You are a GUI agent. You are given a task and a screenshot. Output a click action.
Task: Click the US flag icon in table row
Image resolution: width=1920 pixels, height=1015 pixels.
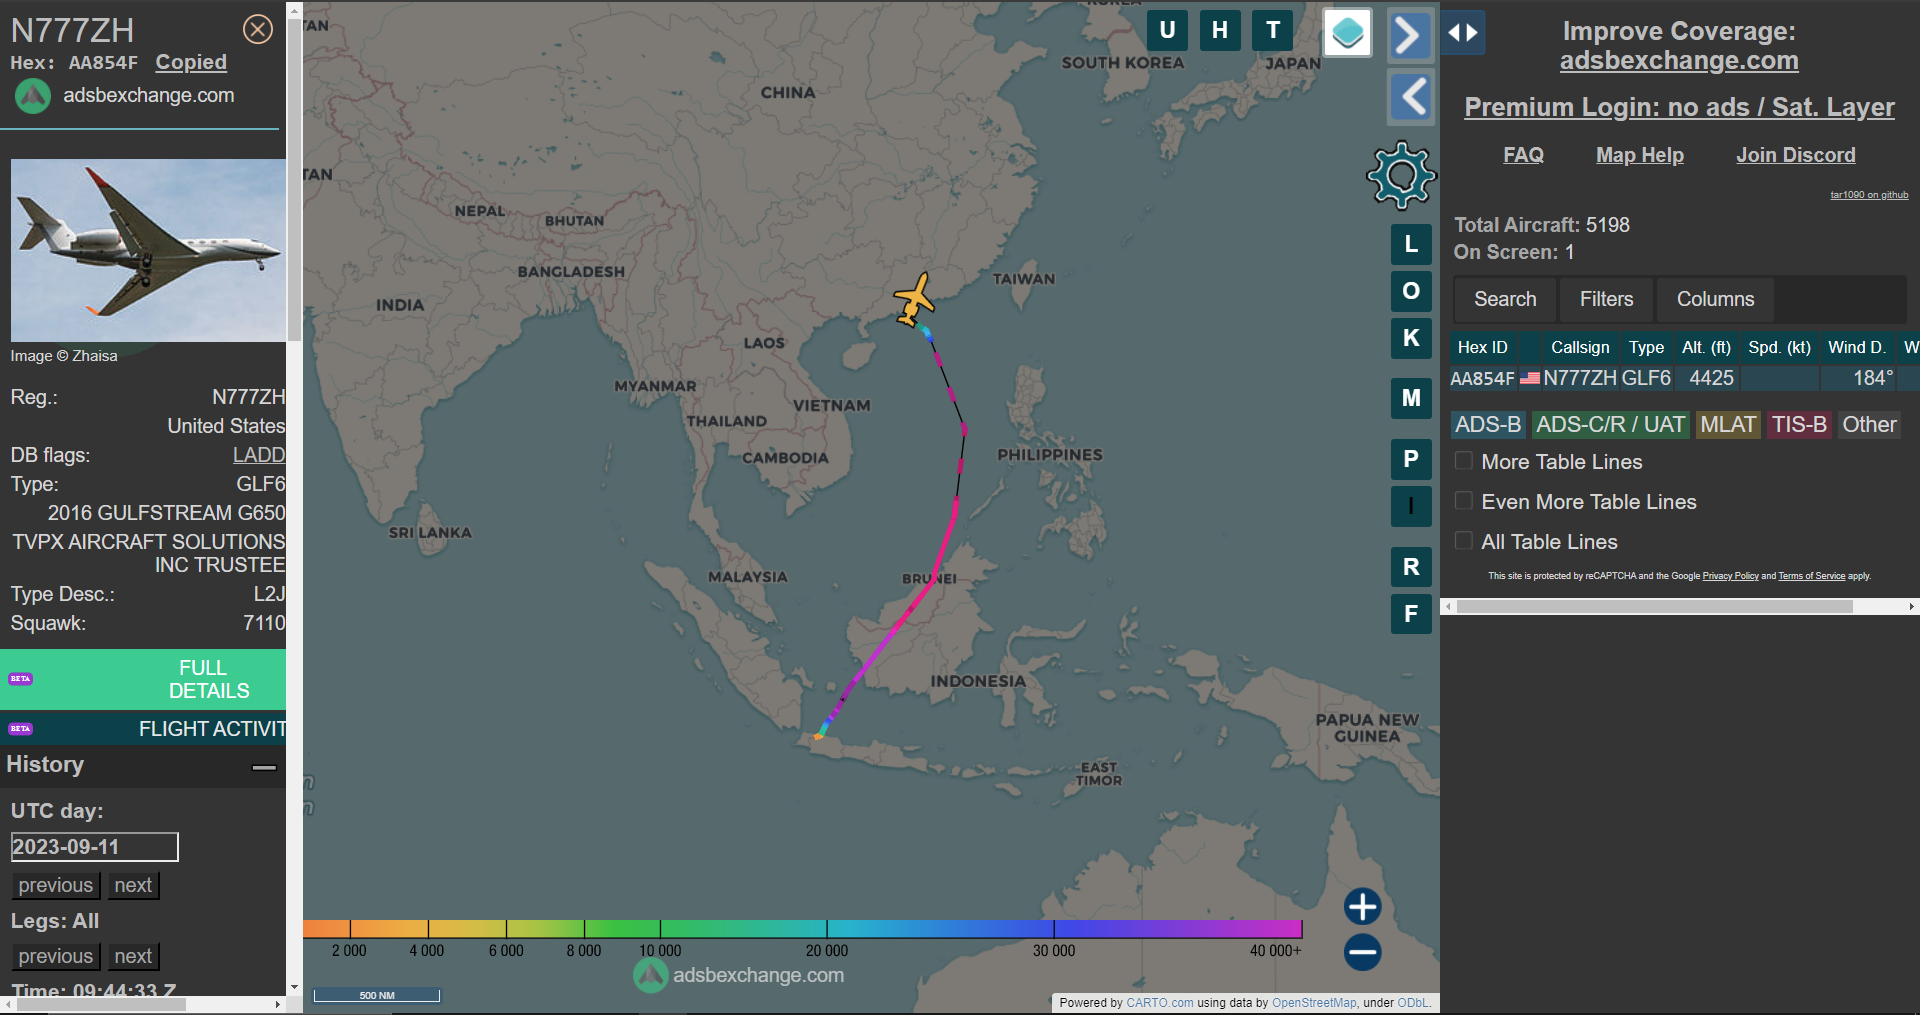point(1530,379)
